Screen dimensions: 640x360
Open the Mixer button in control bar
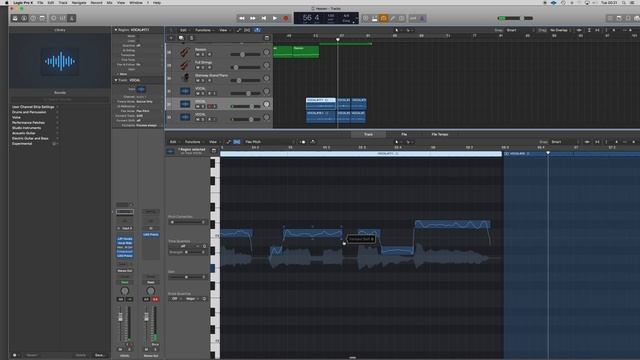coord(63,18)
